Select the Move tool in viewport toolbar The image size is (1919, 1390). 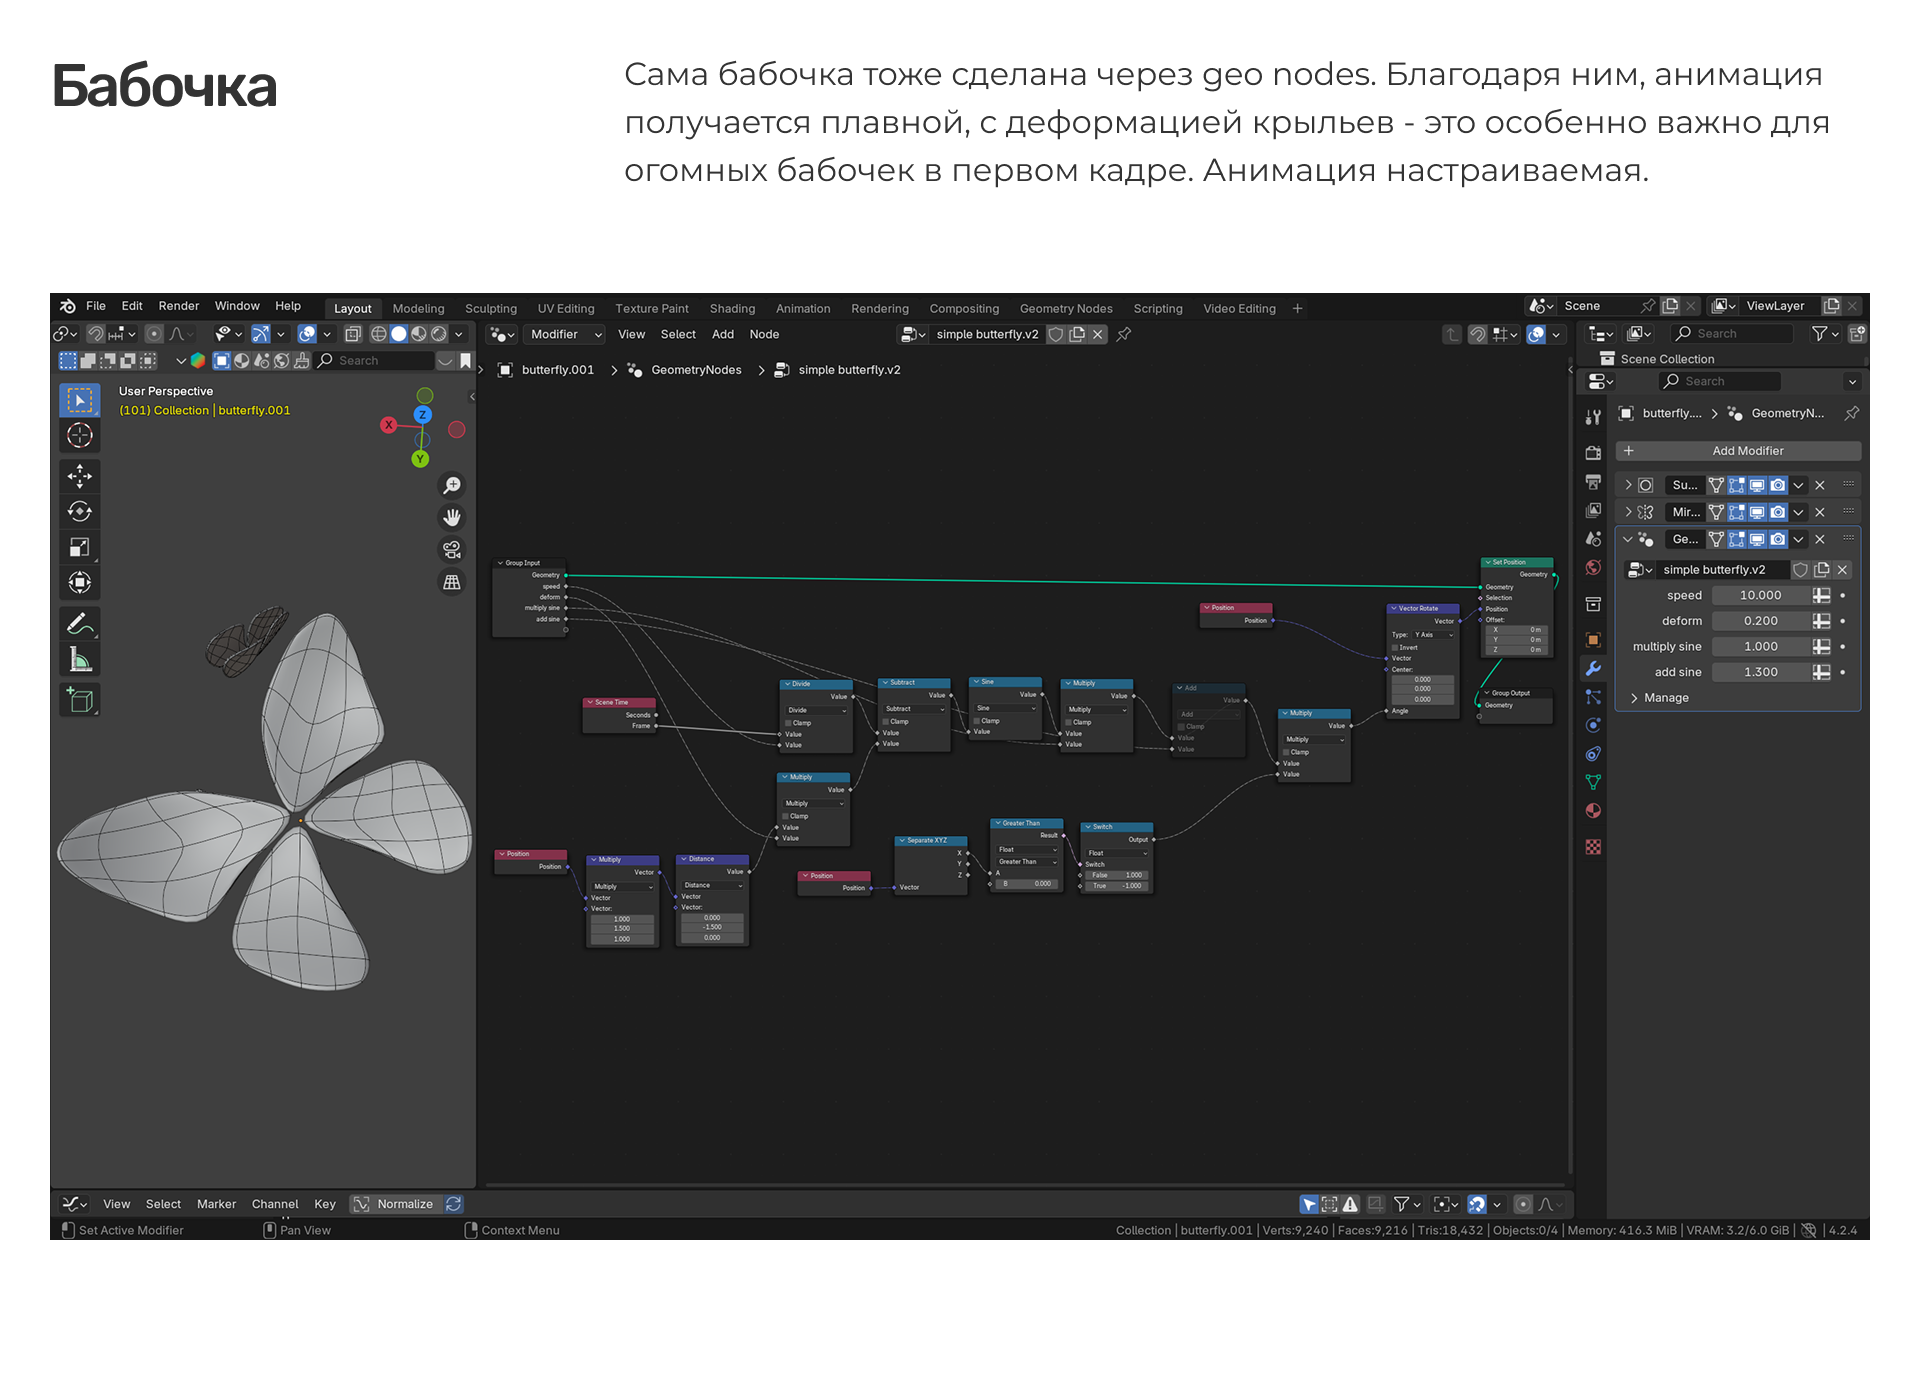tap(80, 476)
